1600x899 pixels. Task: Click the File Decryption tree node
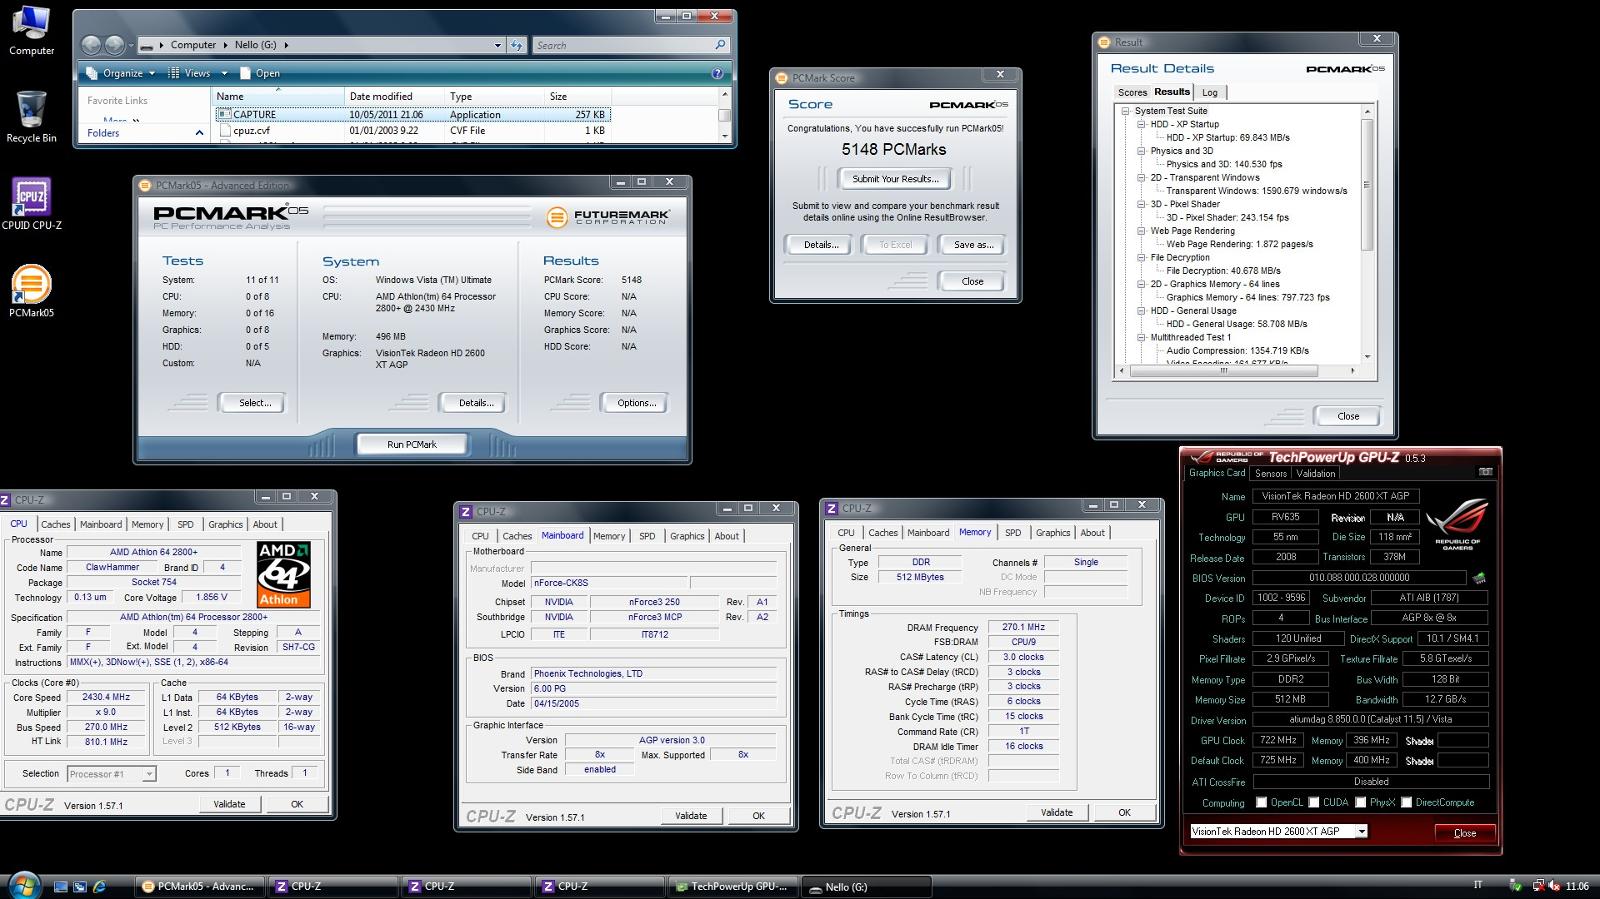(1179, 257)
